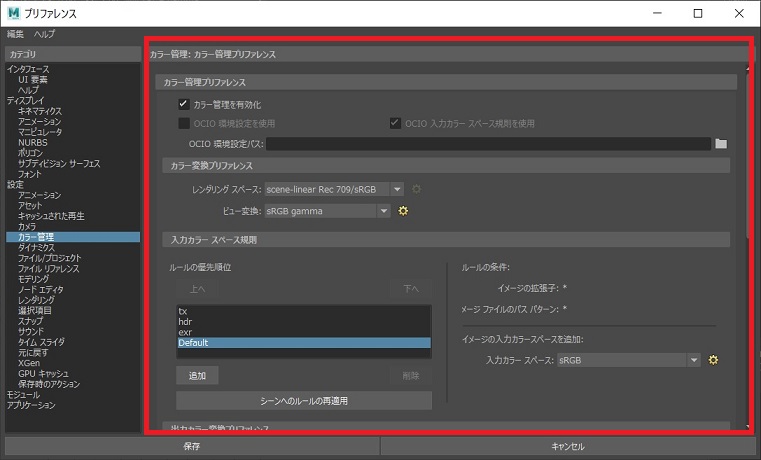This screenshot has height=460, width=761.
Task: Select レンダリング category
Action: coord(36,300)
